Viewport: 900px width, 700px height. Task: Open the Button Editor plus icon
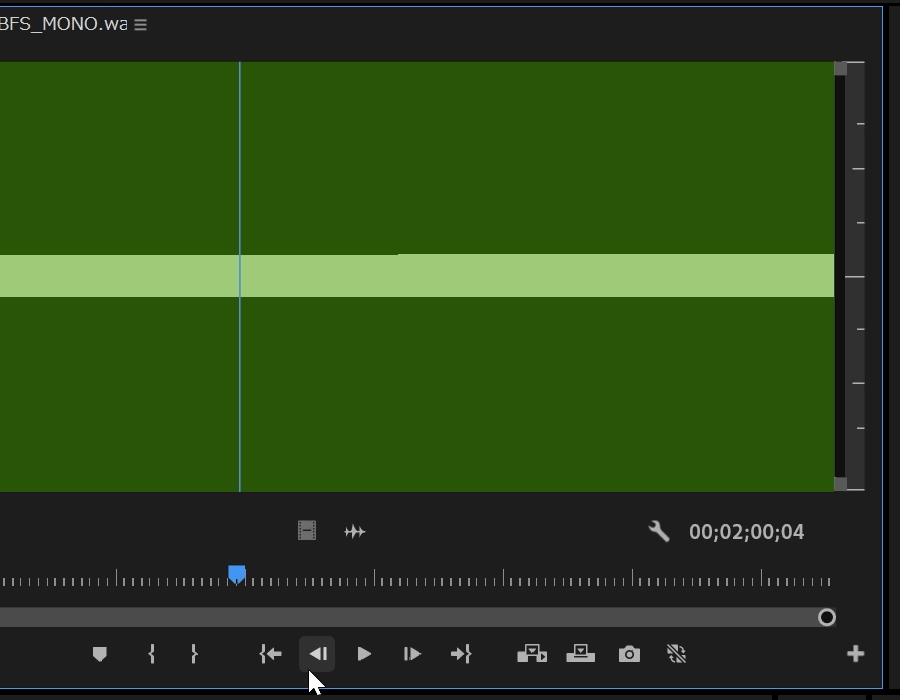point(855,654)
